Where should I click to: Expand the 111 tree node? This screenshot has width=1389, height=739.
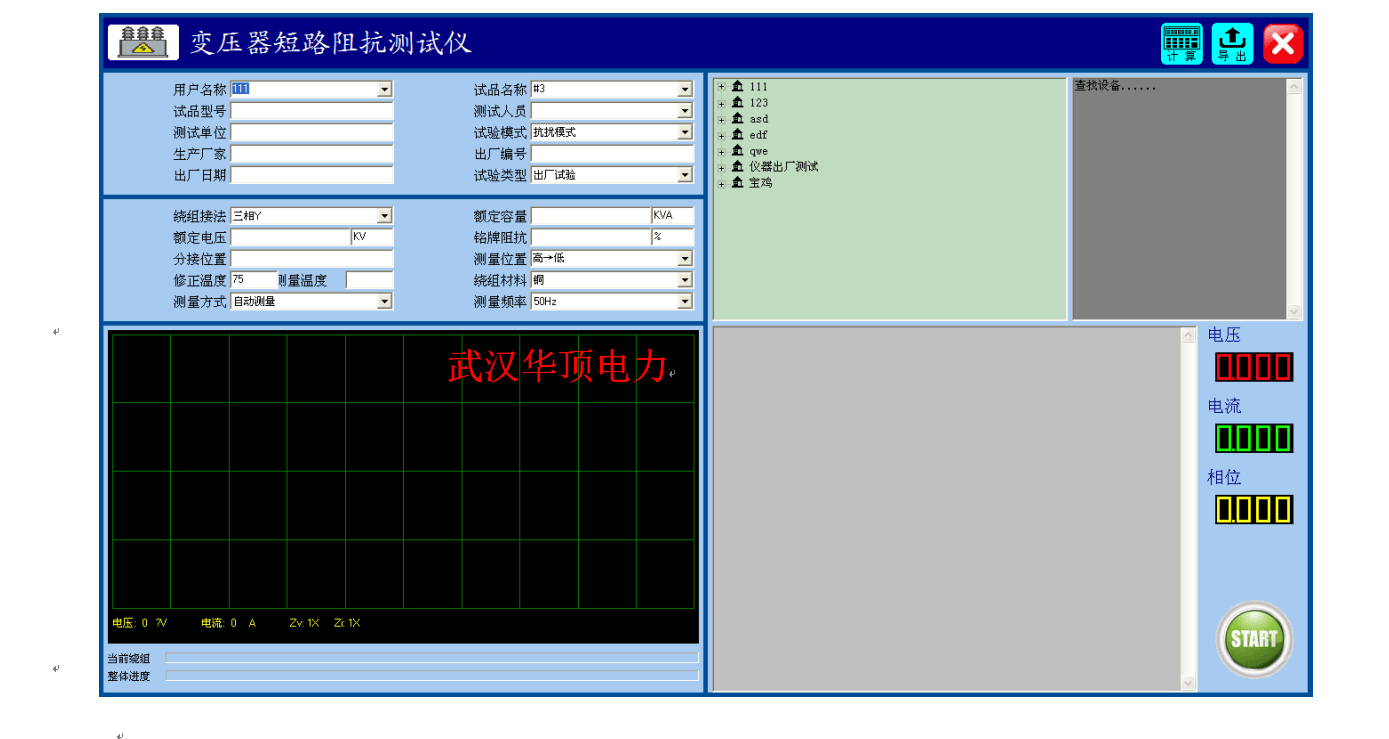tap(721, 87)
